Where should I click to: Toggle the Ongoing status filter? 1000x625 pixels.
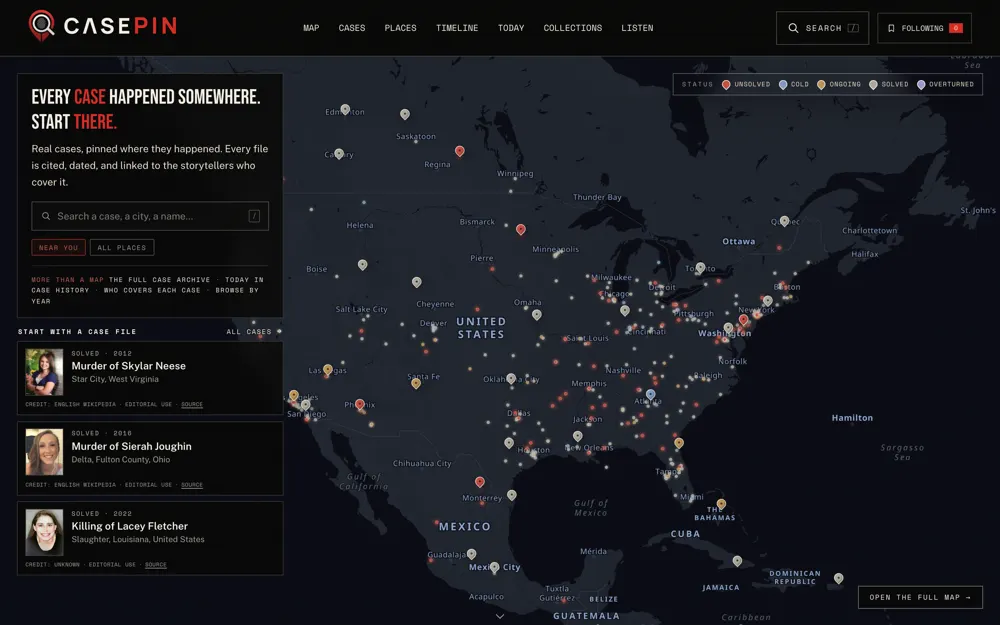(x=839, y=84)
